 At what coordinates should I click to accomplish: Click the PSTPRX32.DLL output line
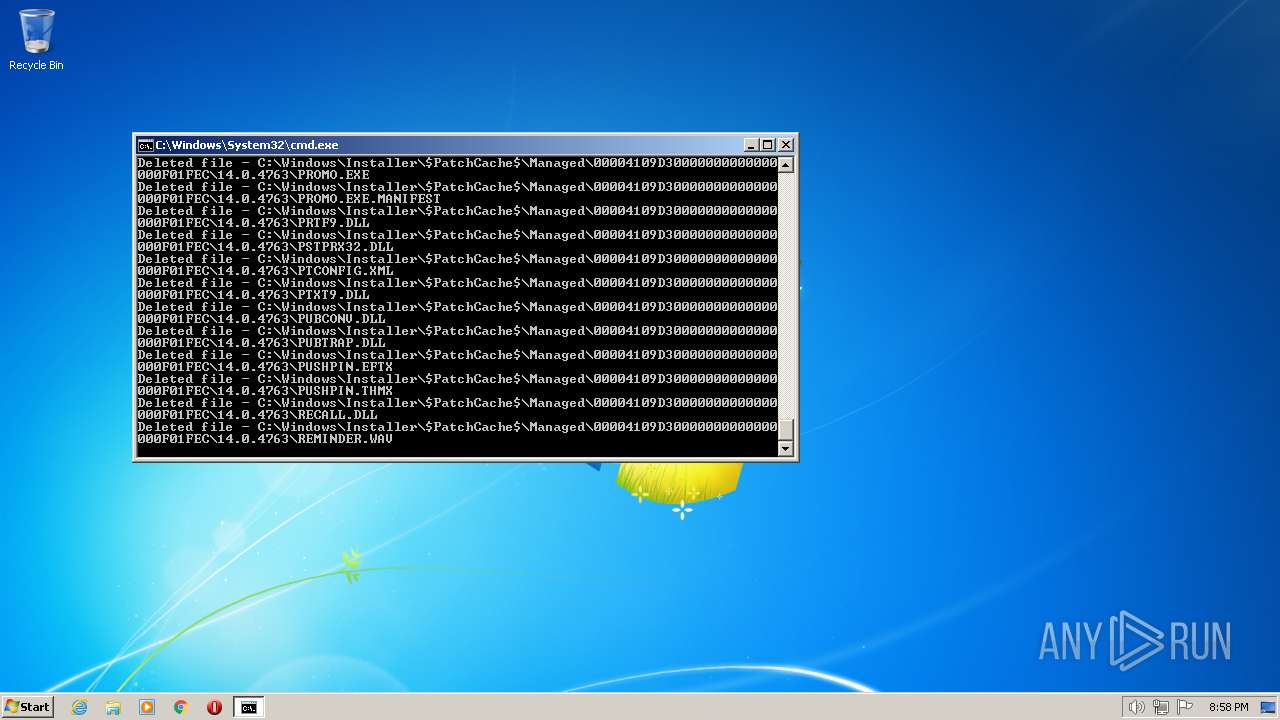pyautogui.click(x=265, y=247)
